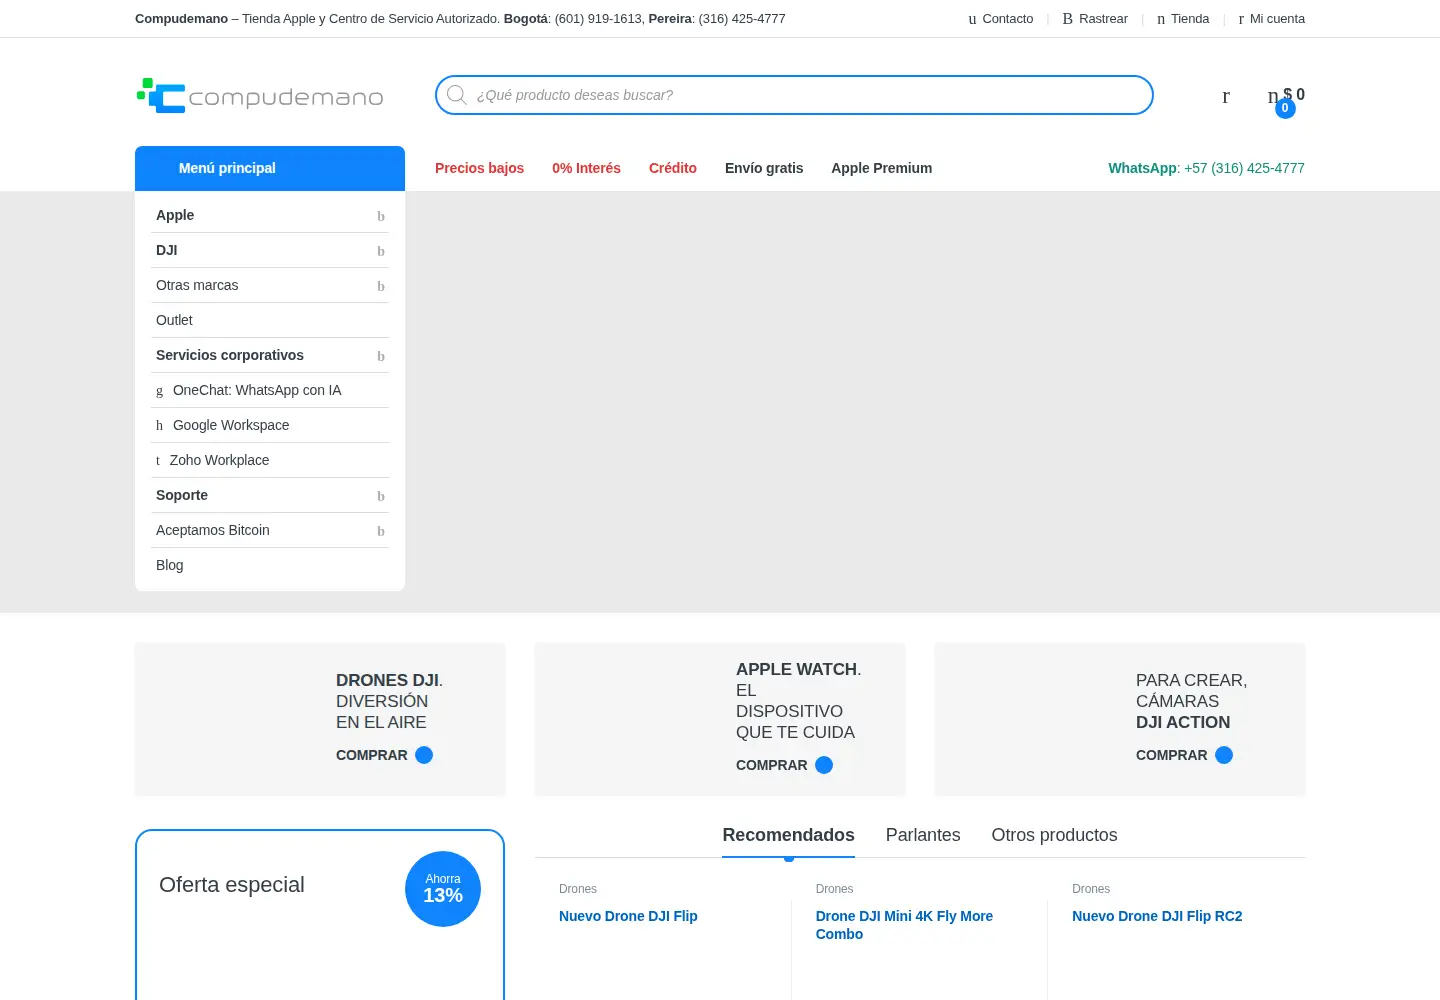Expand the Soporte submenu arrow
Screen dimensions: 1440x1000
click(x=381, y=496)
